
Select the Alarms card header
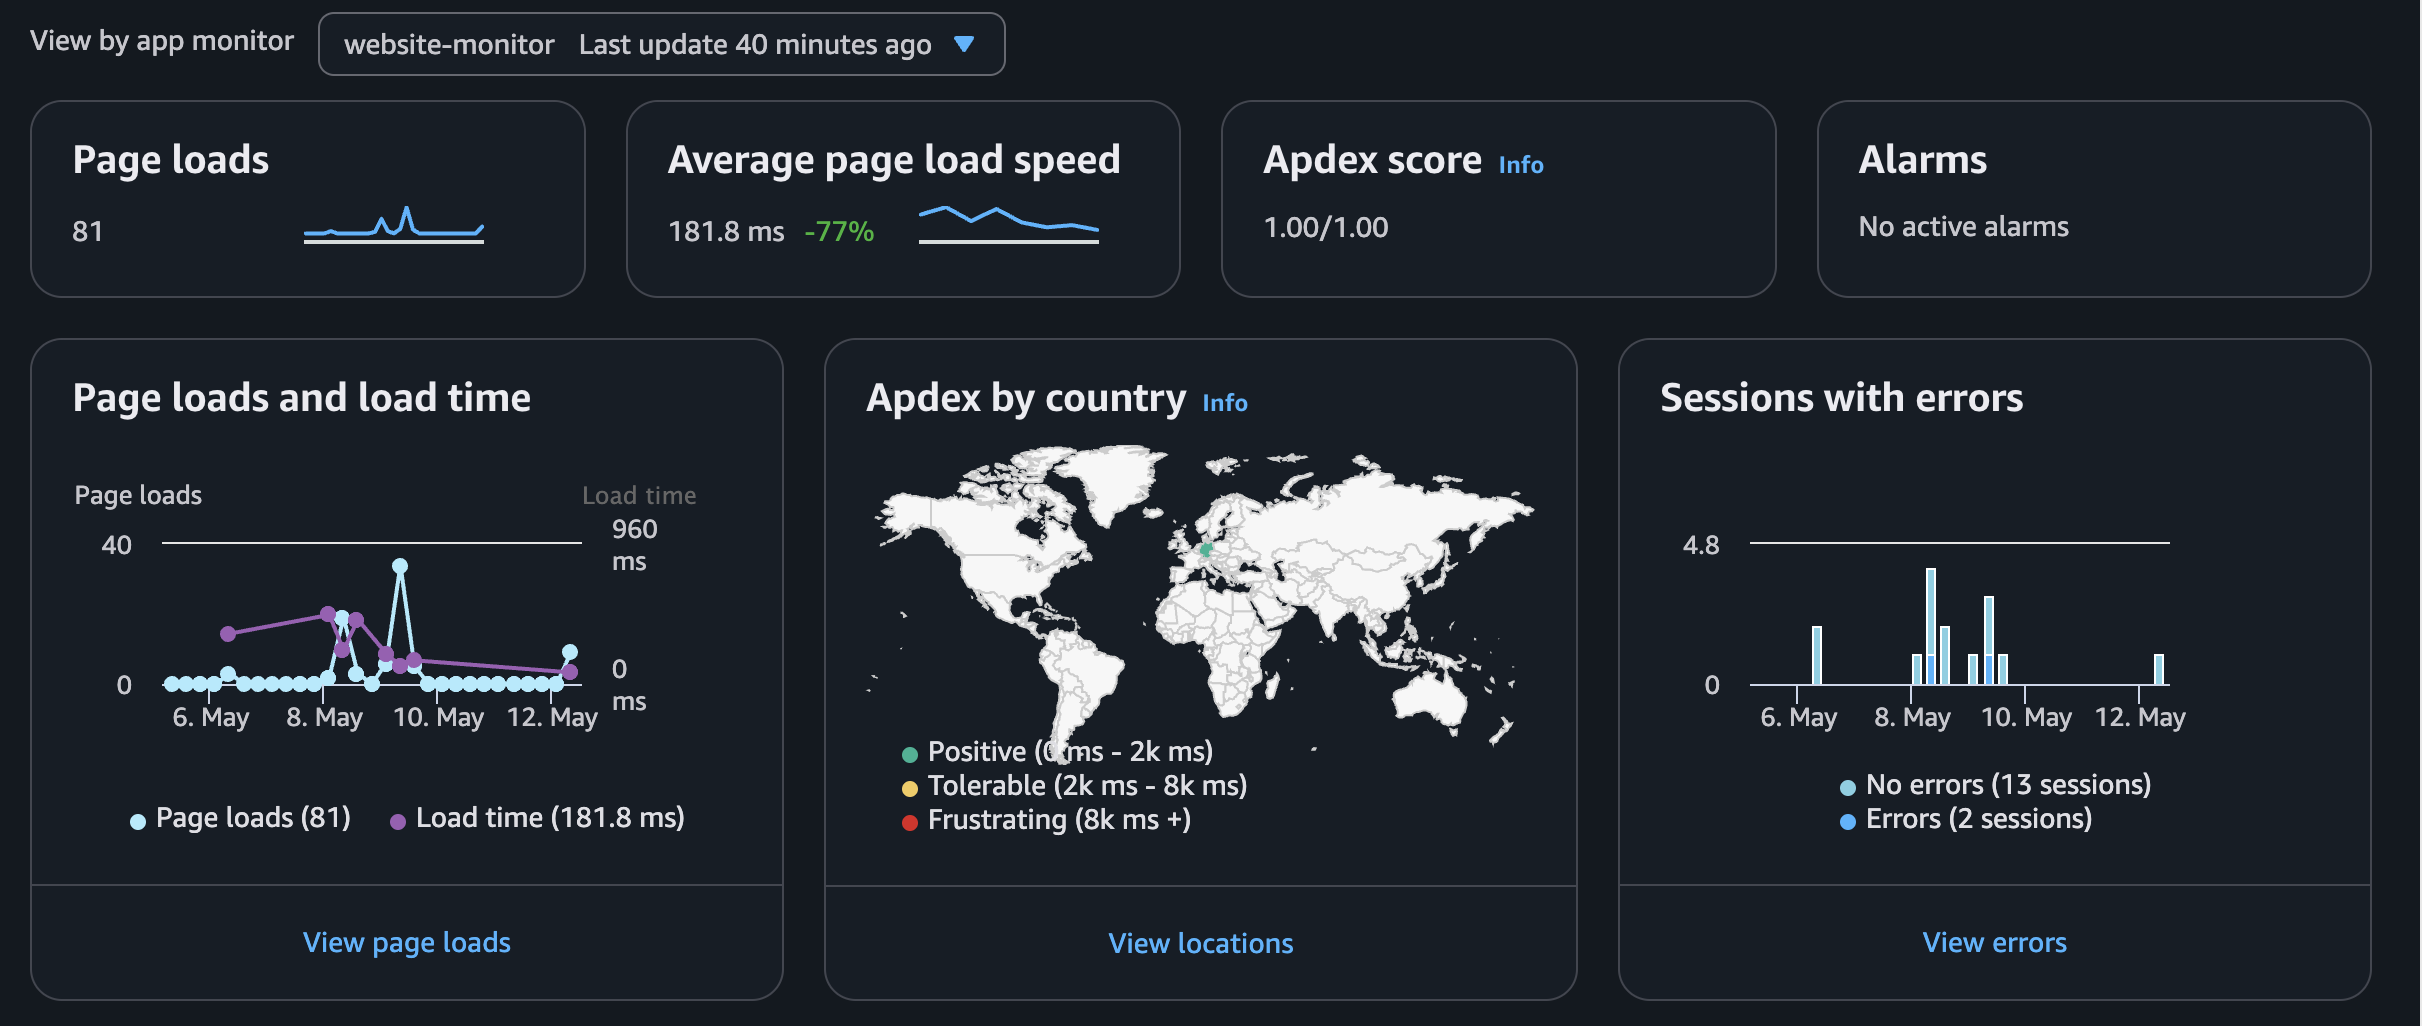tap(1923, 159)
